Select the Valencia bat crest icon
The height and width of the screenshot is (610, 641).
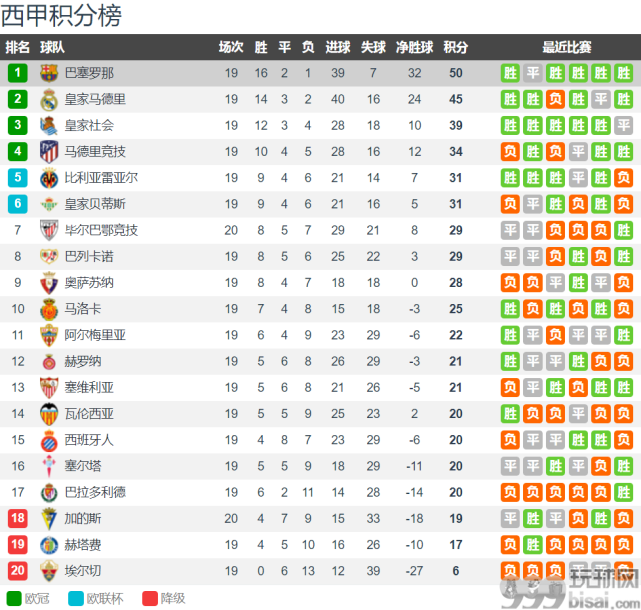49,414
